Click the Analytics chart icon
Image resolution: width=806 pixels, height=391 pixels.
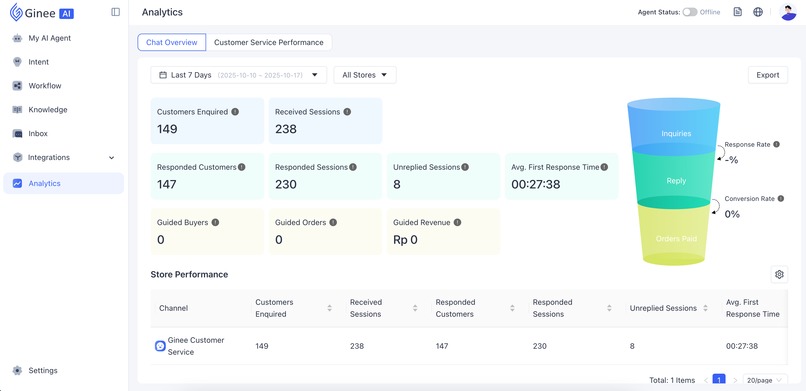click(x=17, y=183)
